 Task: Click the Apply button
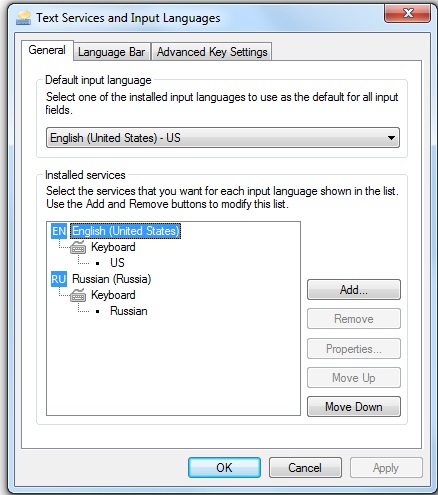pyautogui.click(x=386, y=468)
